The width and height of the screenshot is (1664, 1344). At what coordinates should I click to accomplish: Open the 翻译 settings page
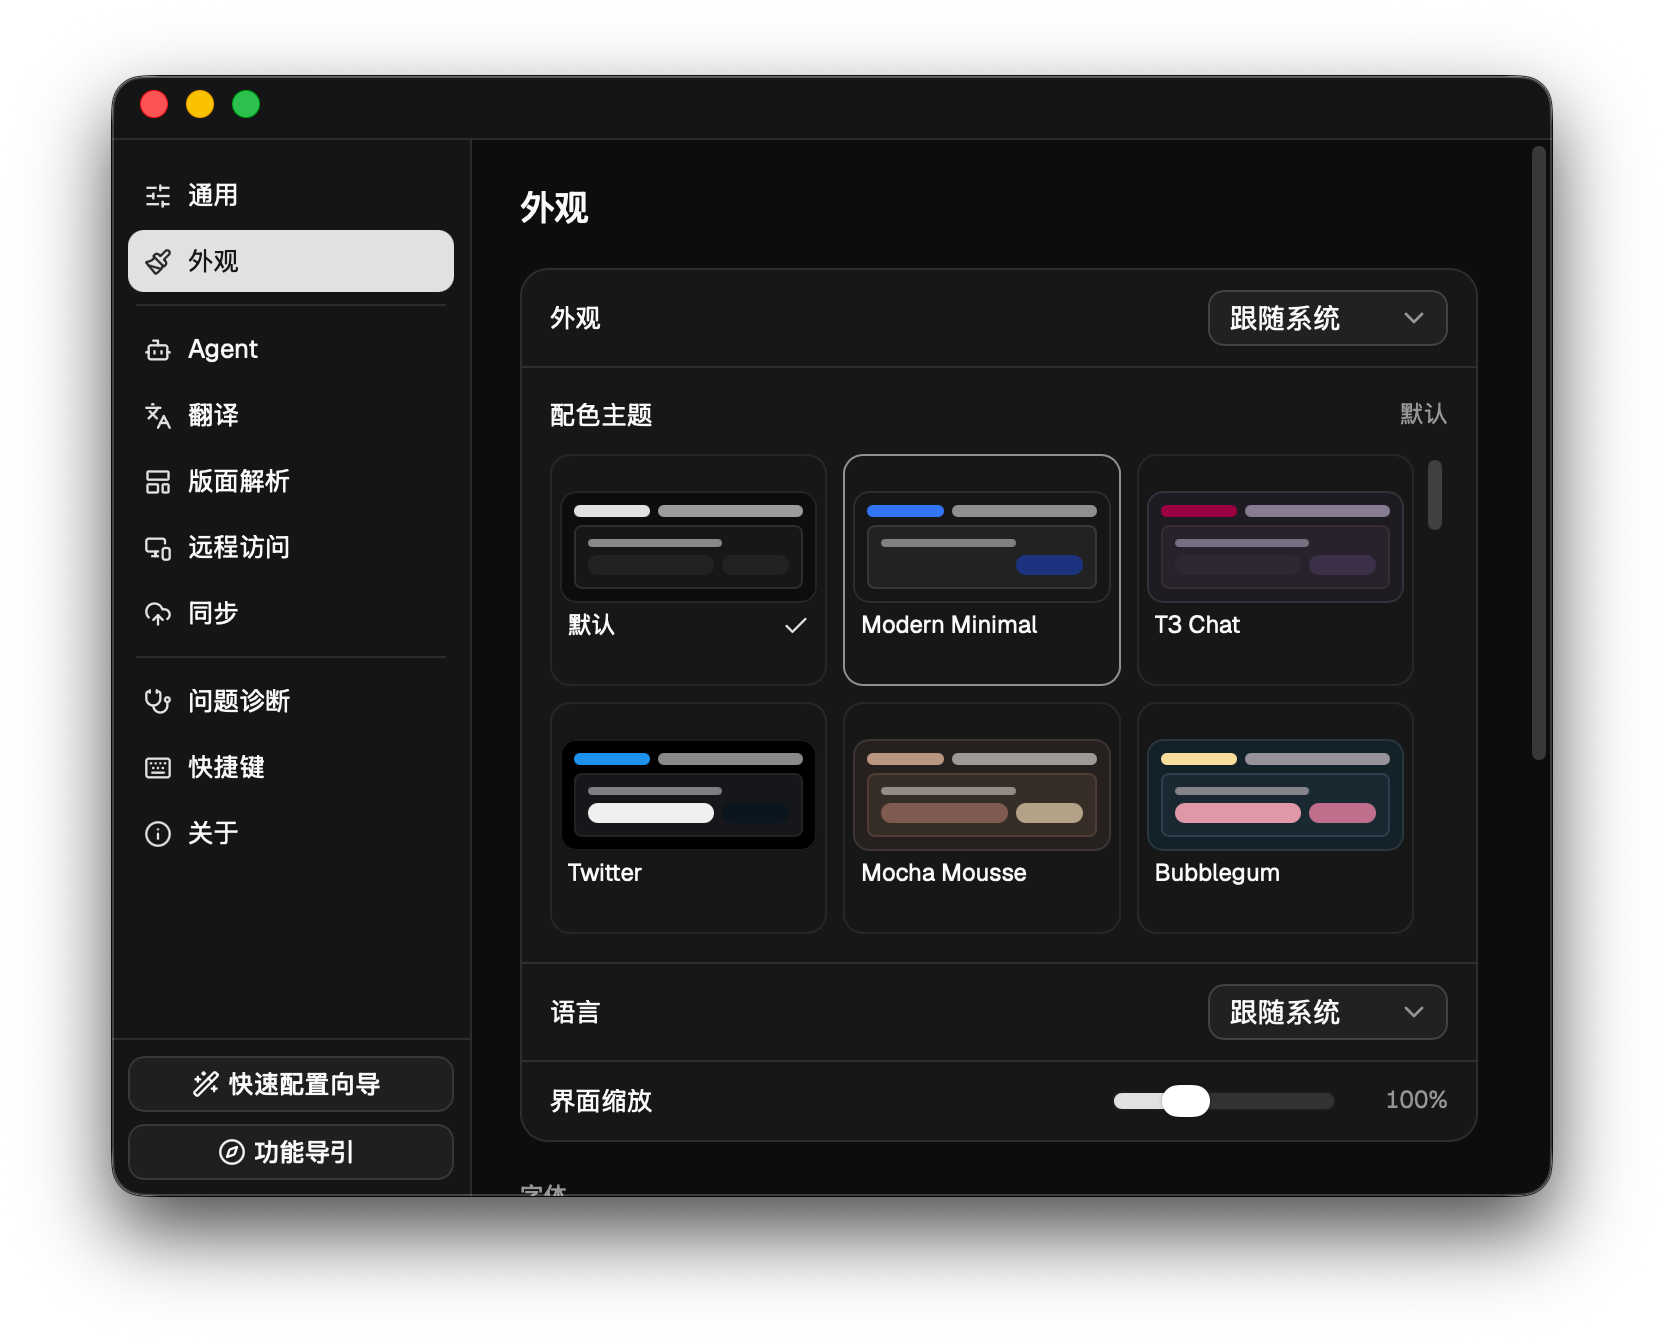[x=291, y=416]
